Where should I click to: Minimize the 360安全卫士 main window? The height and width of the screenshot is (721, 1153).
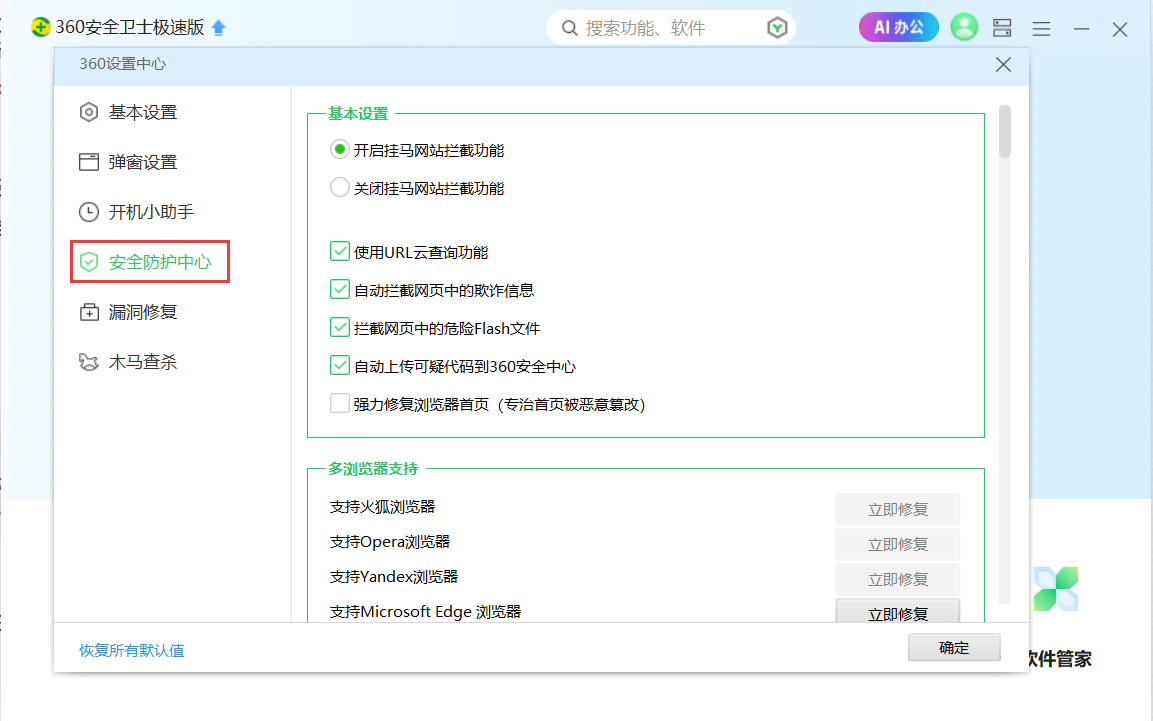coord(1081,29)
